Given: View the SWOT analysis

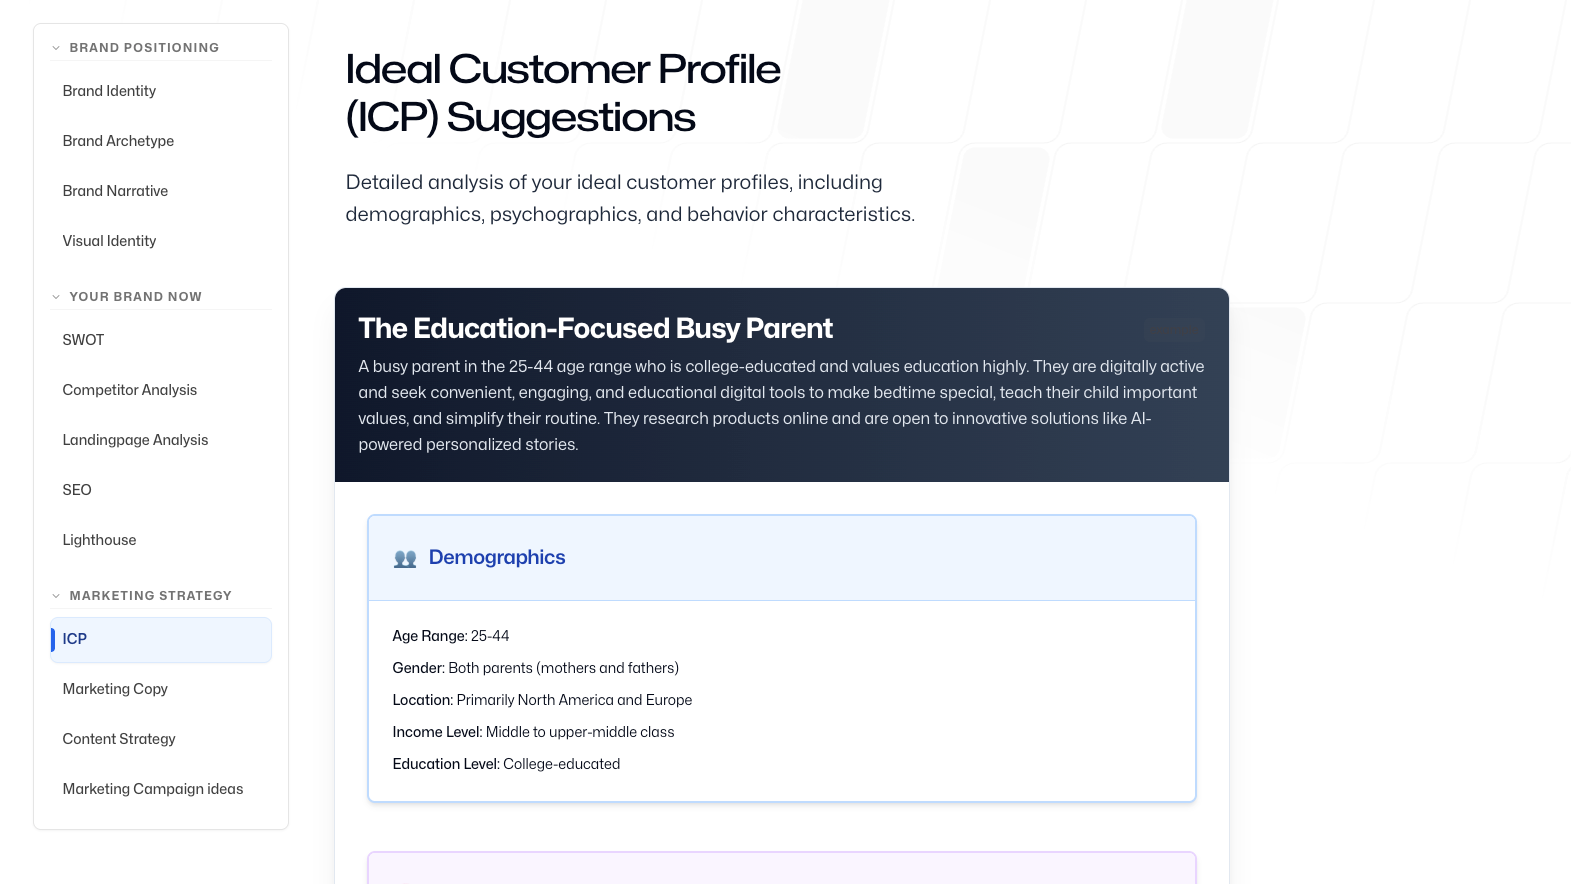Looking at the screenshot, I should [83, 340].
